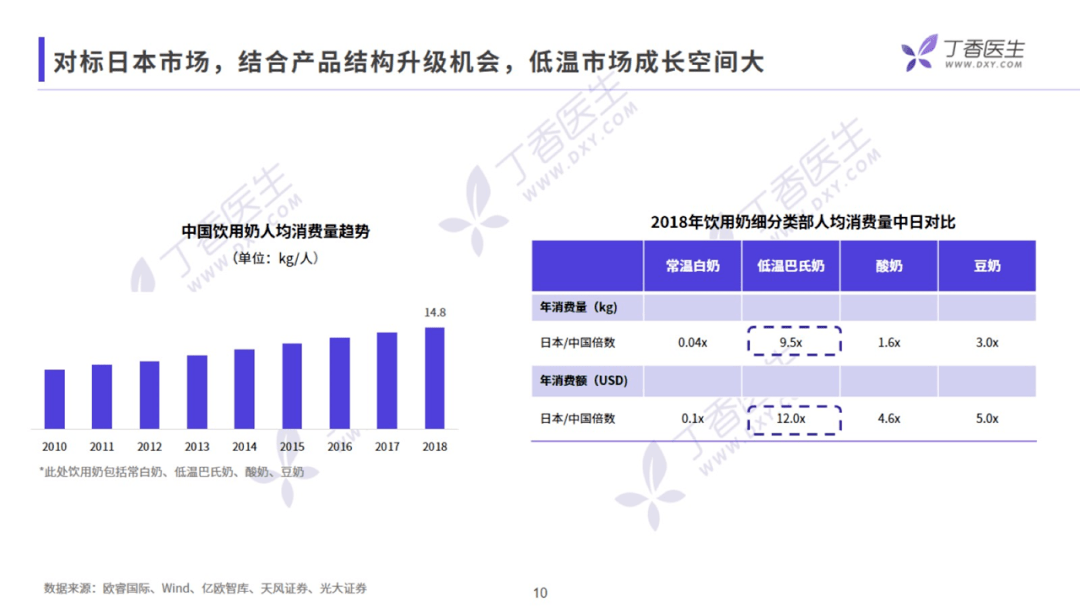Click the 年消费额 (USD) row header
Image resolution: width=1080 pixels, height=608 pixels.
click(583, 381)
